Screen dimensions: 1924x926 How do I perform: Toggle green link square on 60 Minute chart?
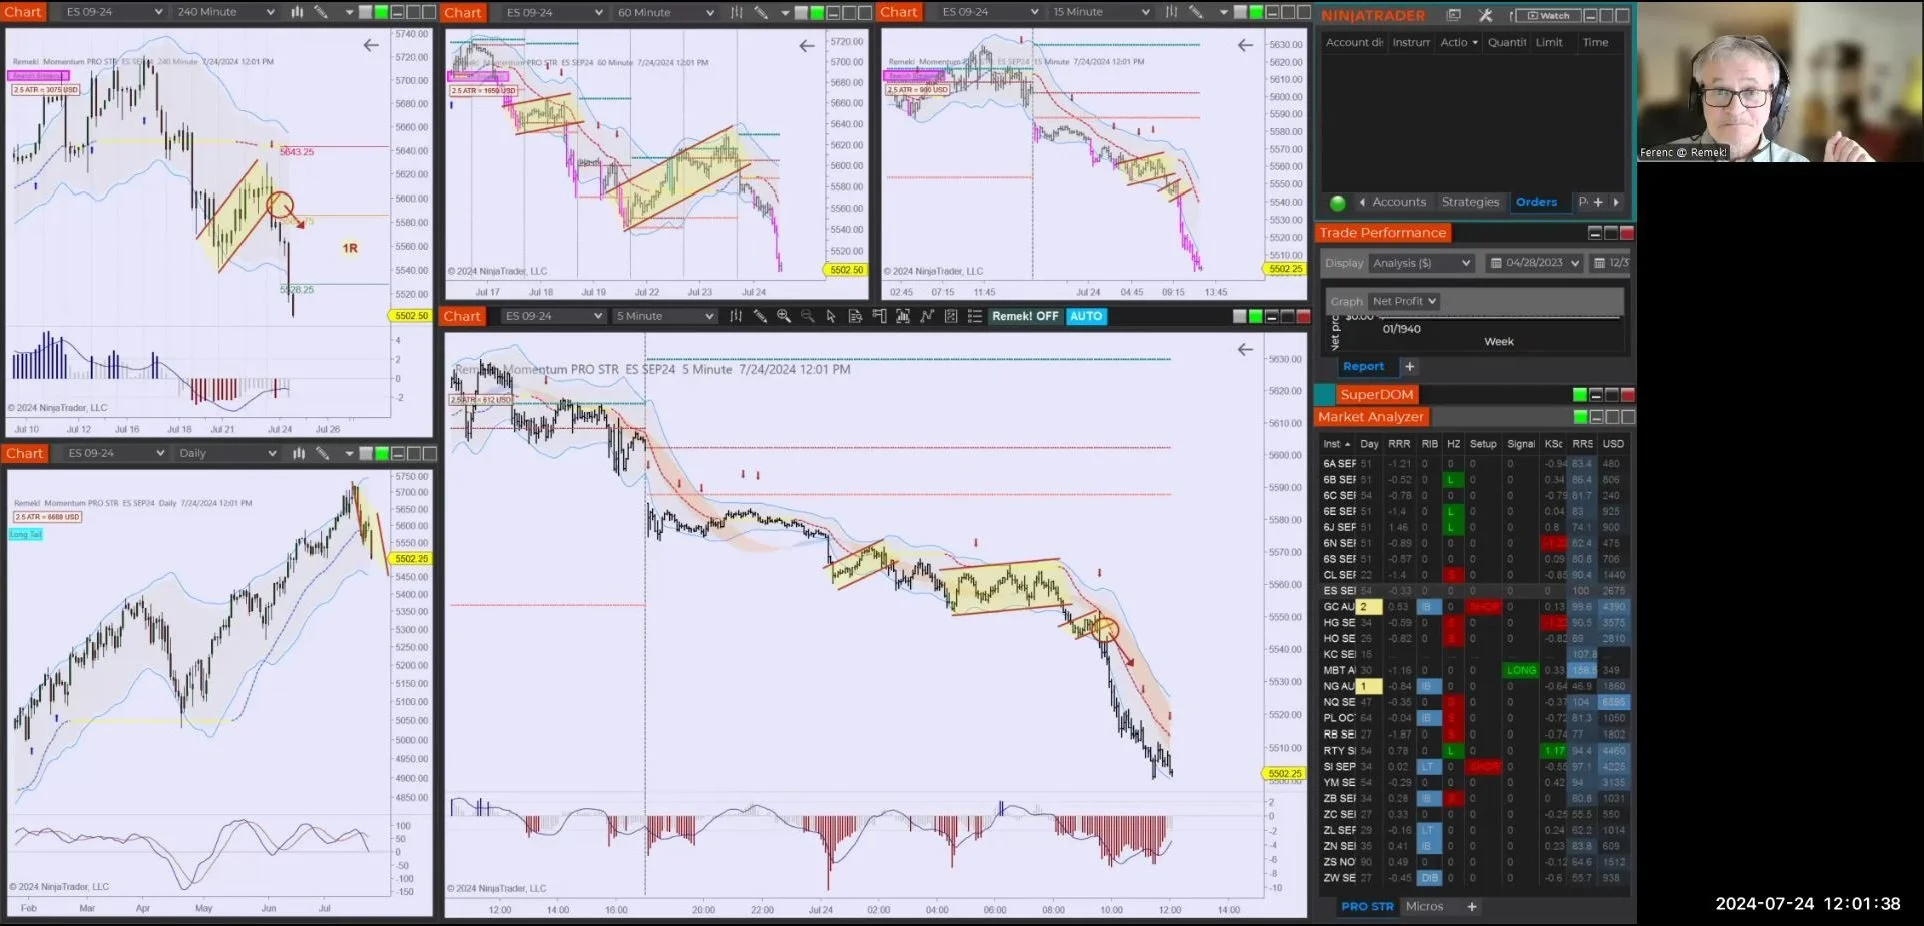[817, 12]
